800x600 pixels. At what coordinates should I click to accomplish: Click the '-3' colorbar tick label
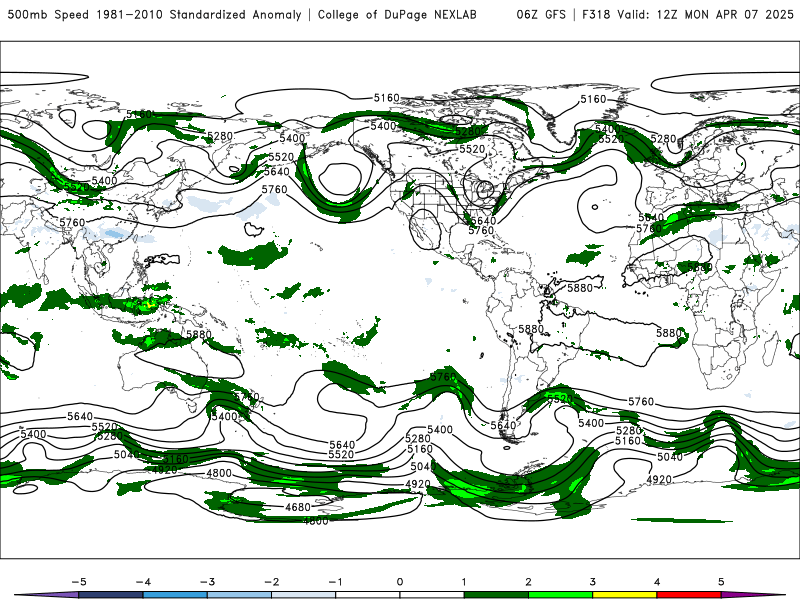(207, 582)
